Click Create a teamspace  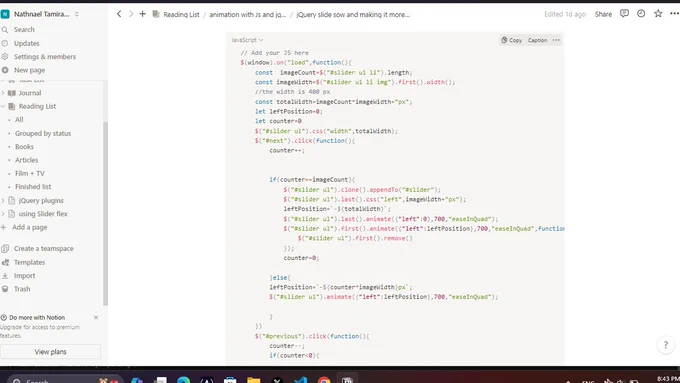(43, 249)
